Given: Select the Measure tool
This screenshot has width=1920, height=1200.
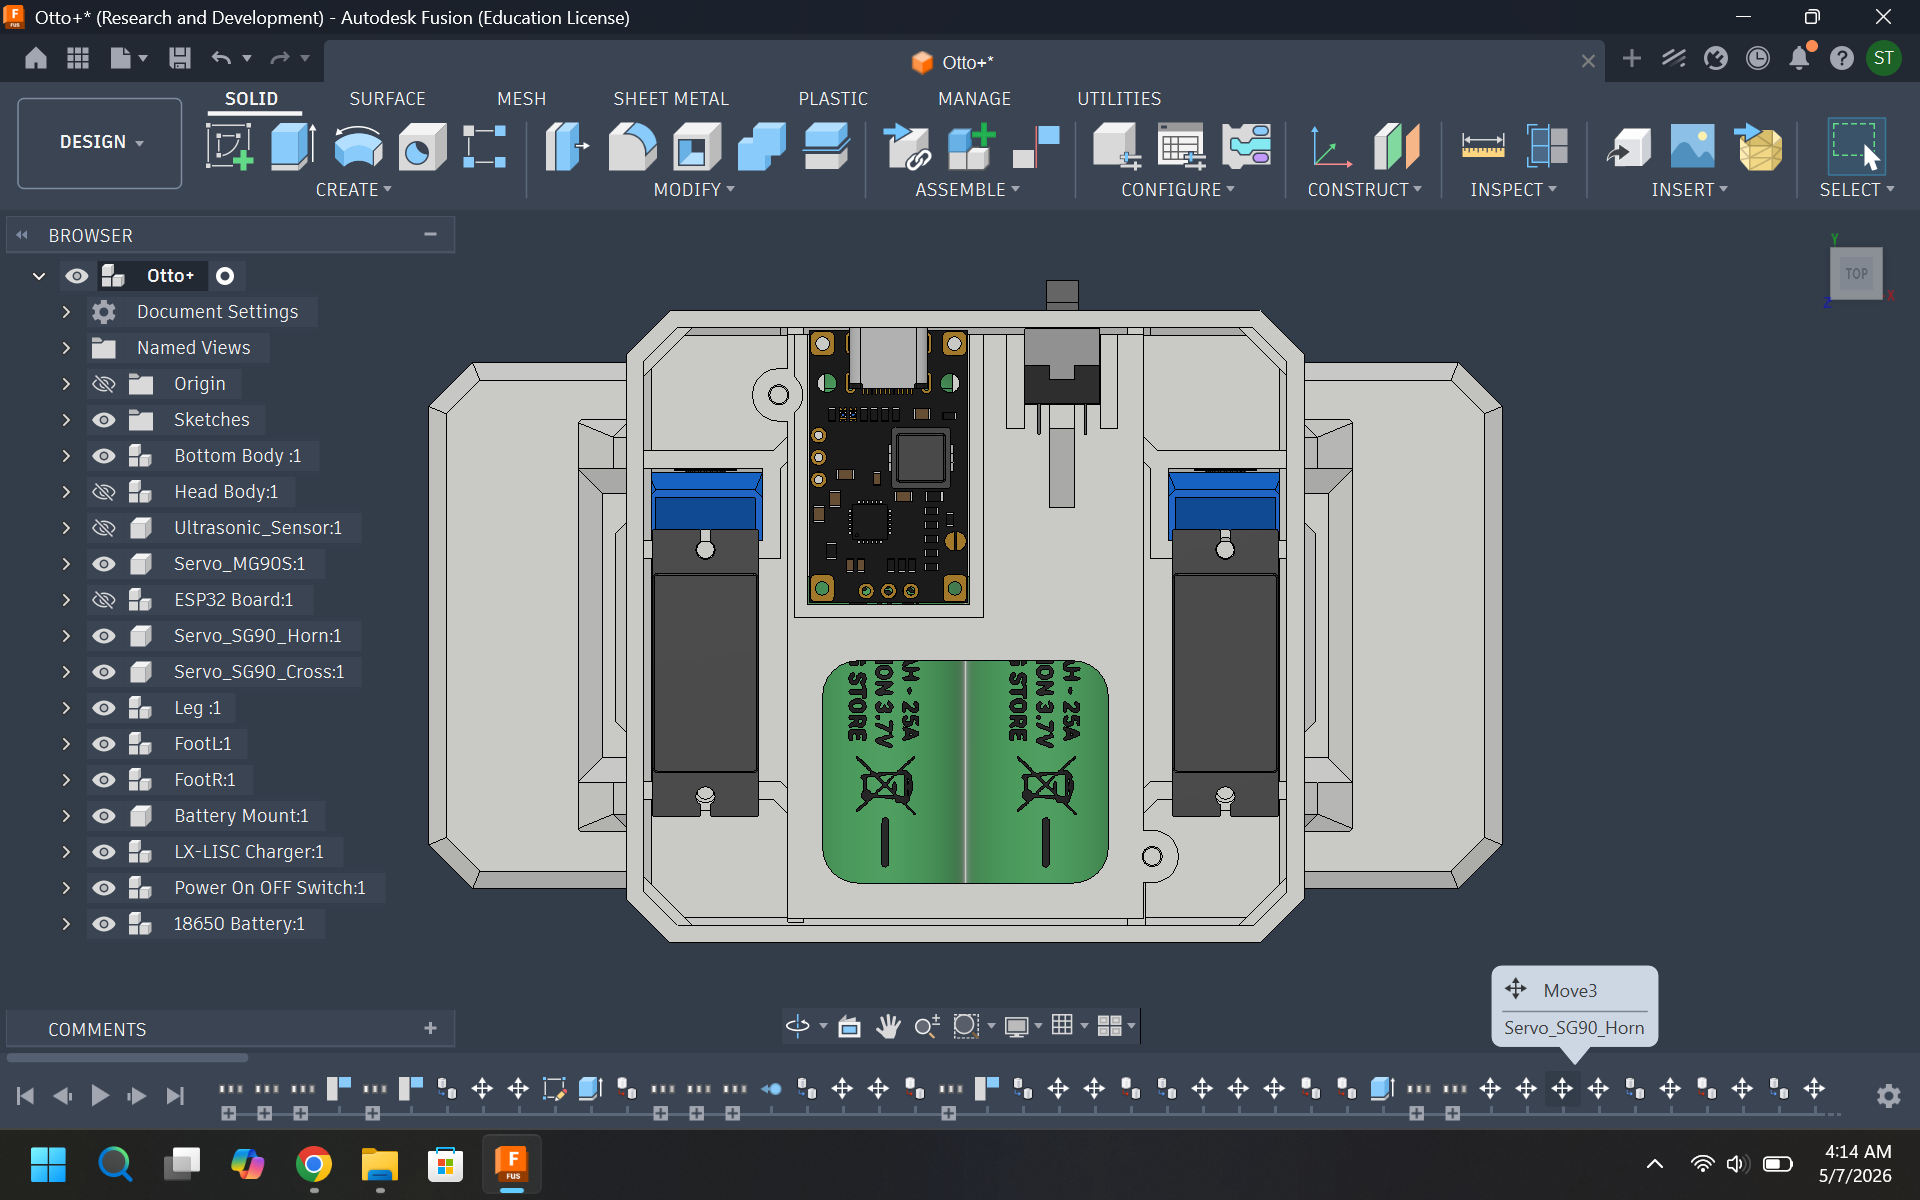Looking at the screenshot, I should pos(1483,146).
